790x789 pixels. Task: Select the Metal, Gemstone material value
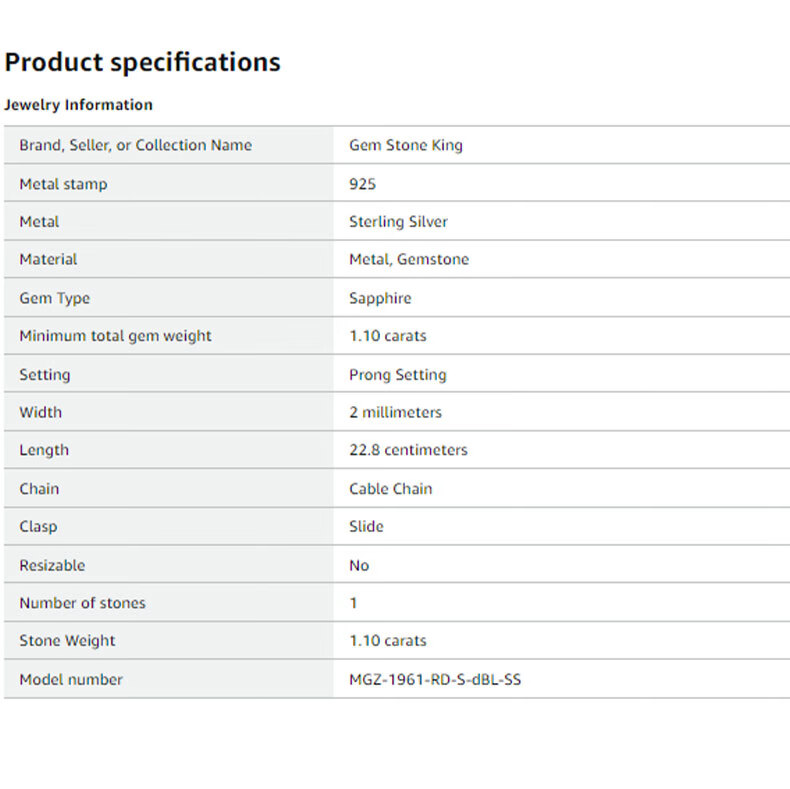pyautogui.click(x=408, y=259)
